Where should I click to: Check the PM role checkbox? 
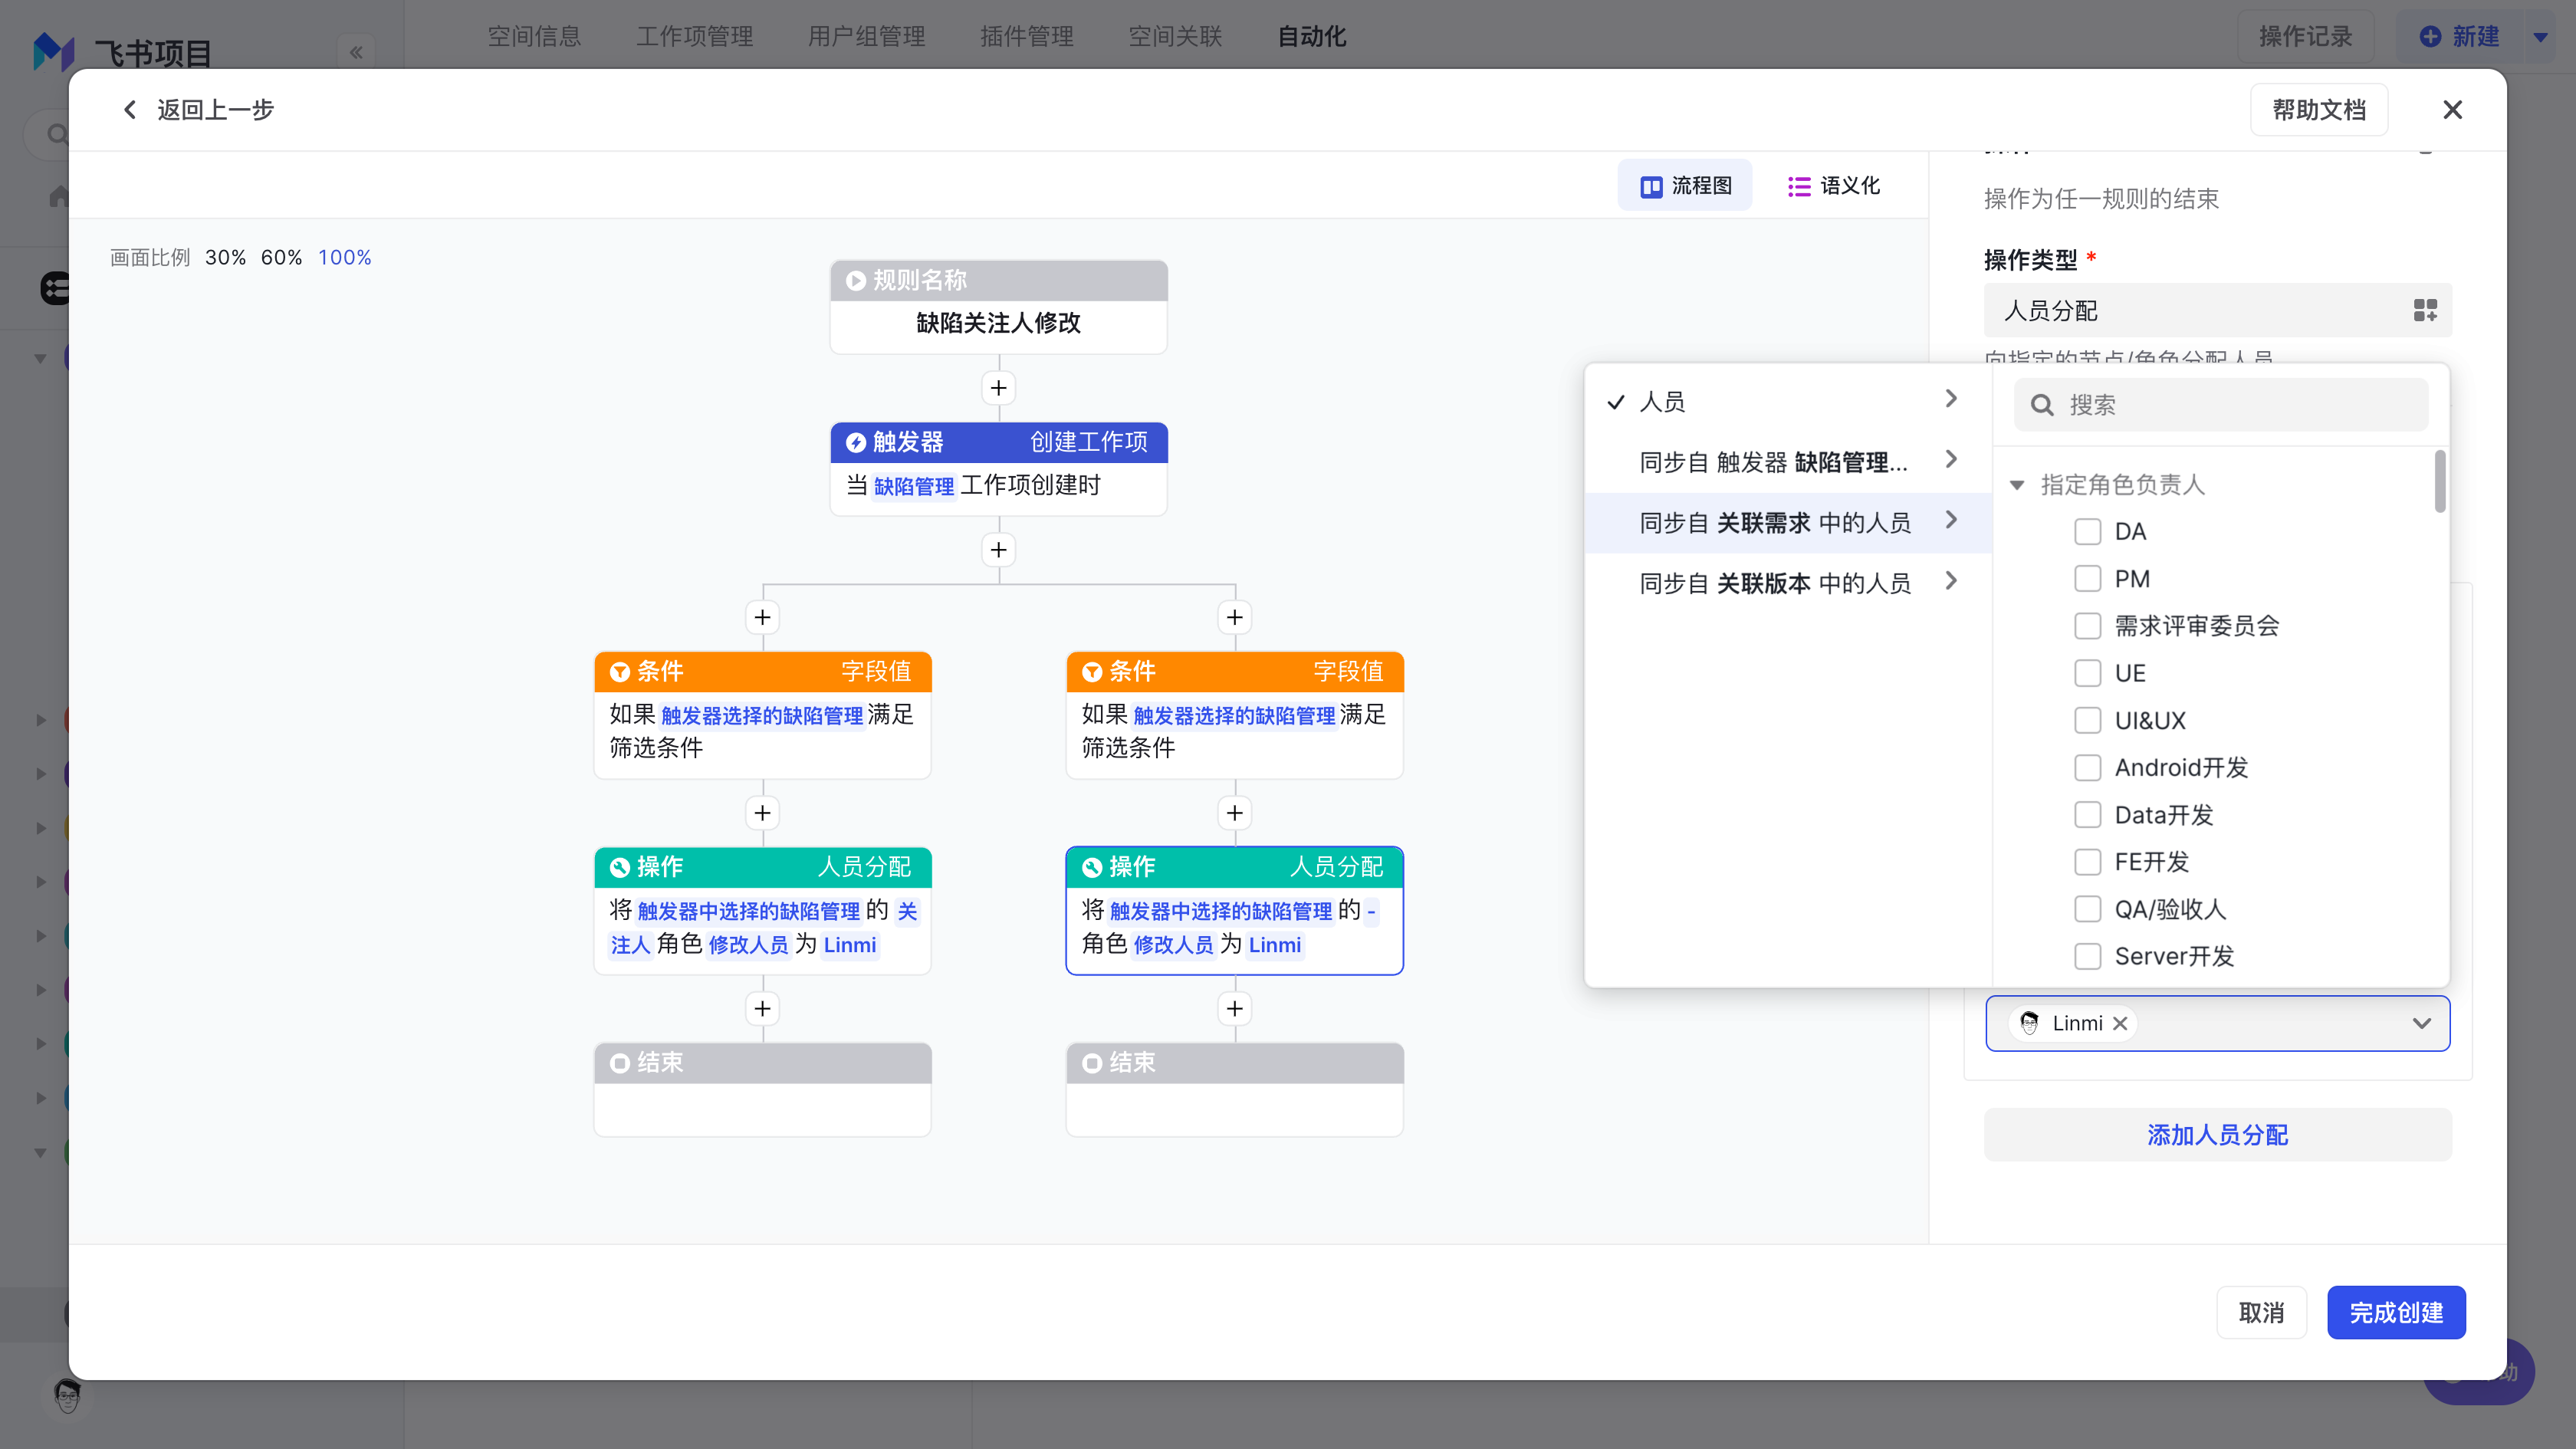[2087, 578]
